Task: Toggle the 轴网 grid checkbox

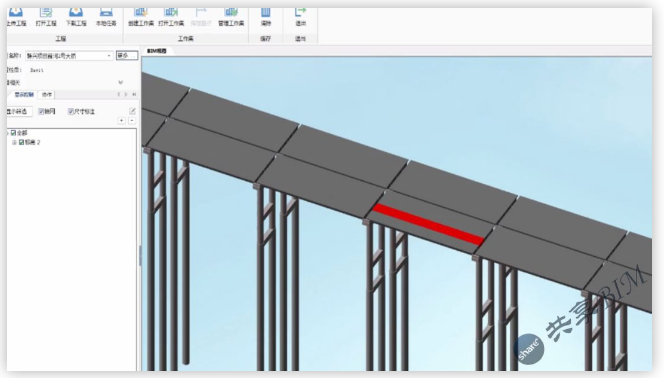Action: 41,111
